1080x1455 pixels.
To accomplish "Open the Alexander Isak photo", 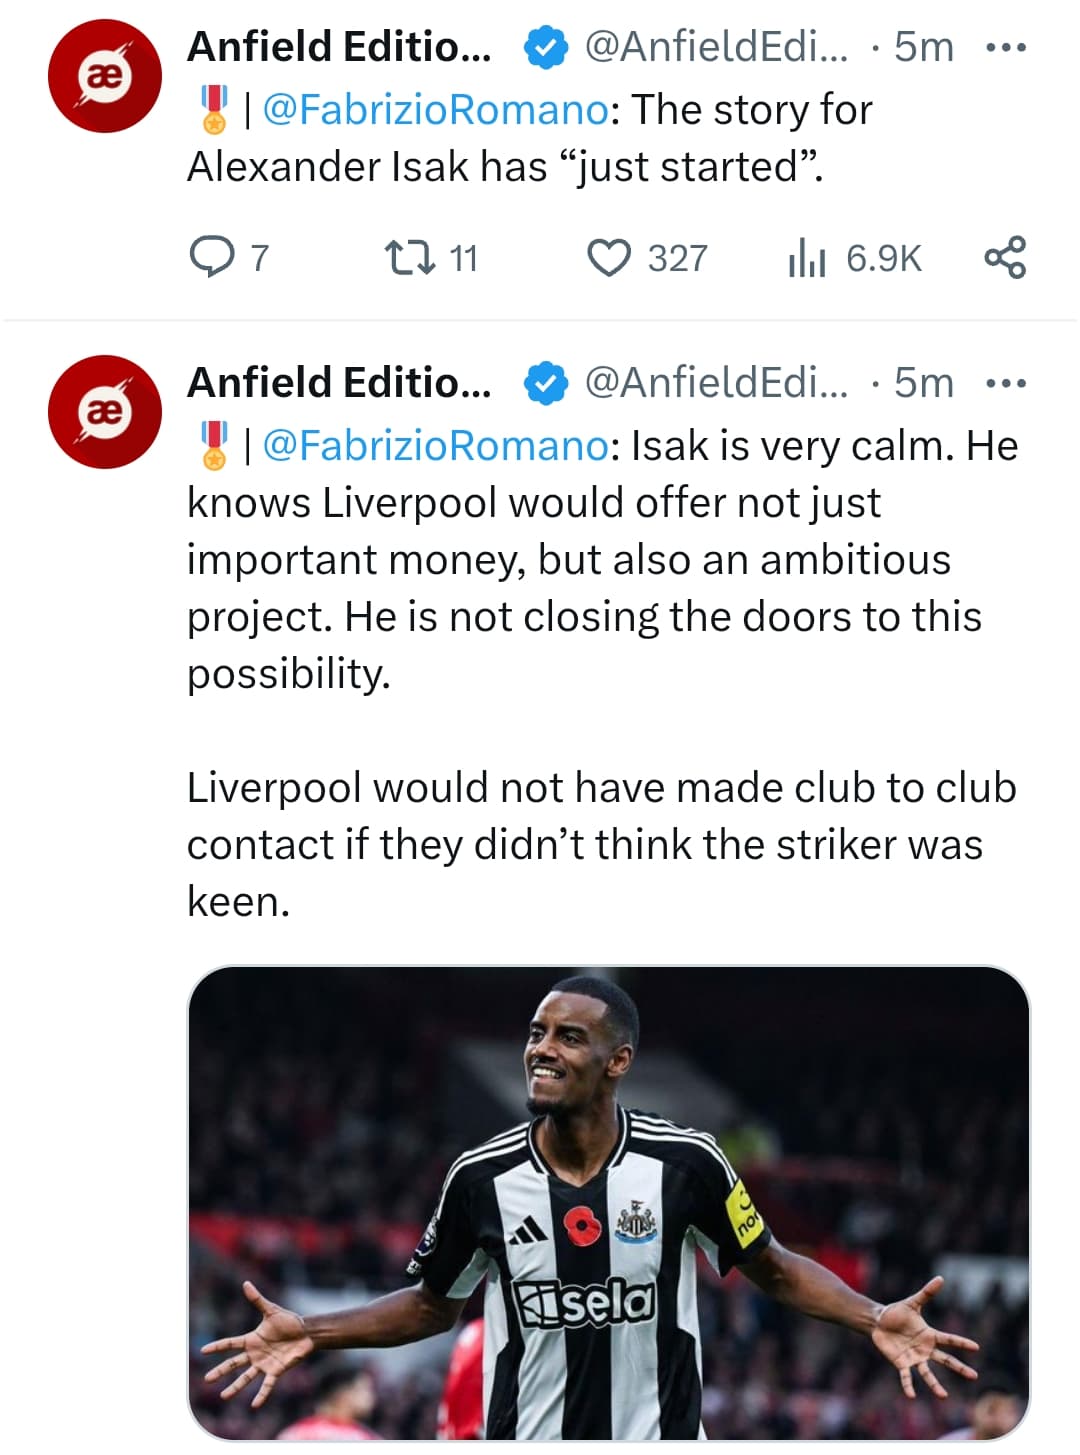I will tap(608, 1202).
